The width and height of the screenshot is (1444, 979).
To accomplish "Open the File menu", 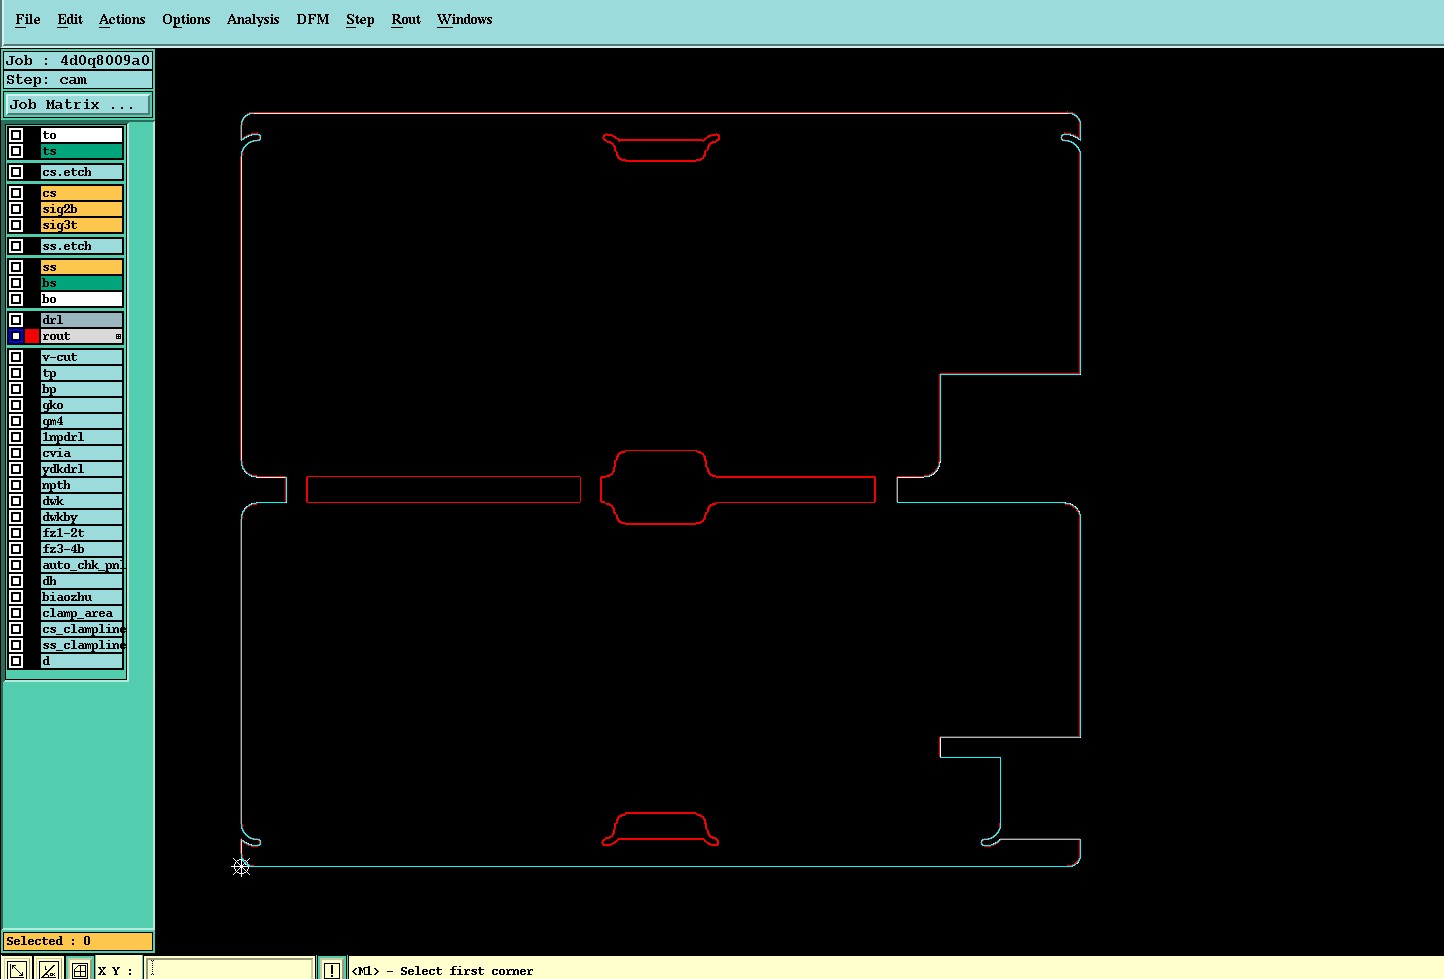I will pyautogui.click(x=28, y=19).
